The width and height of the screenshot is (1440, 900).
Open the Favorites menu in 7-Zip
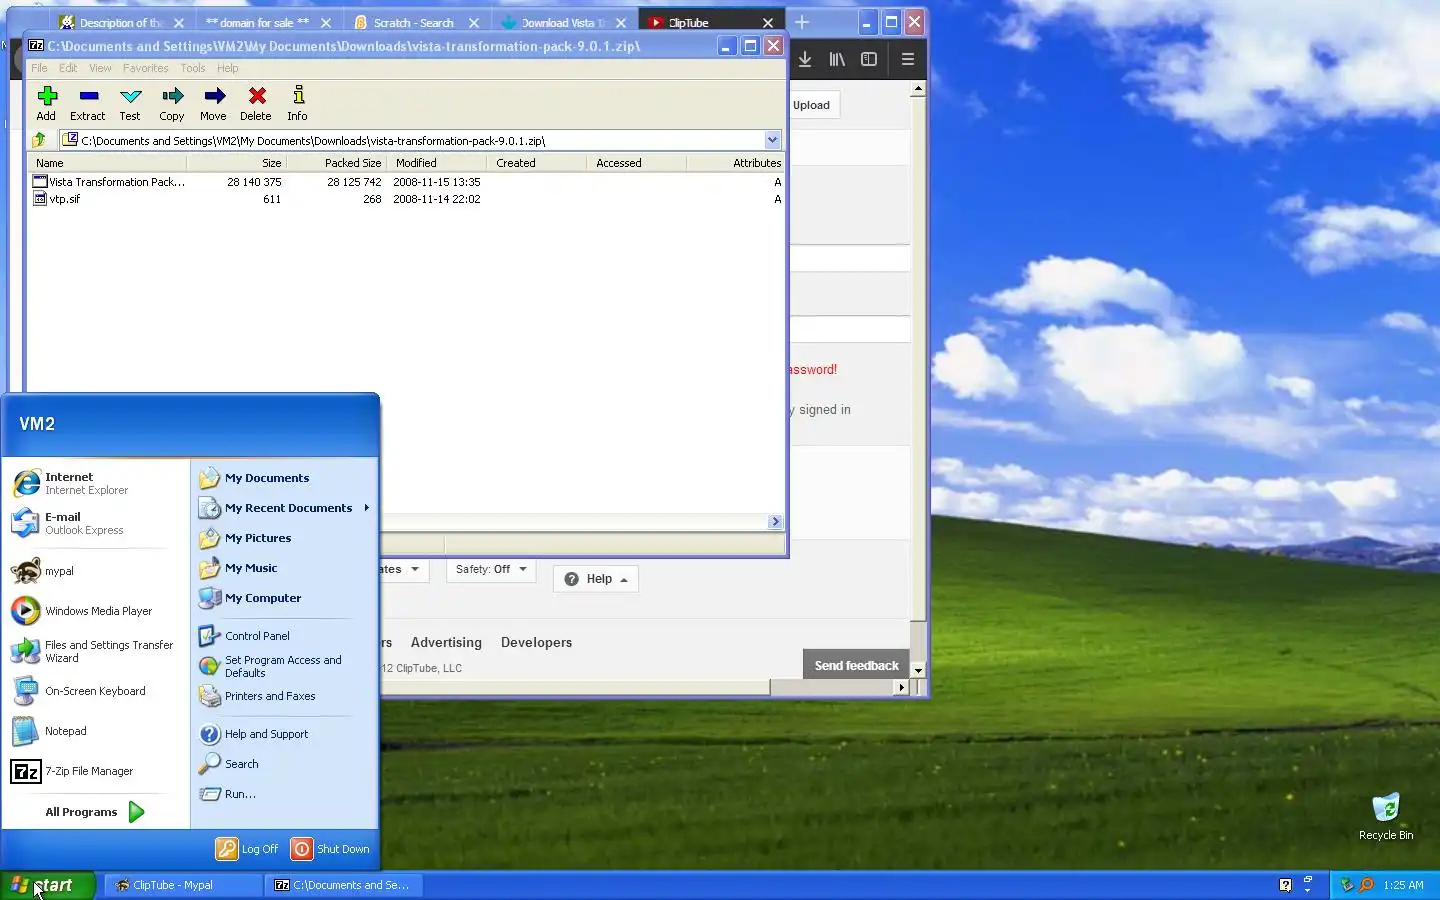tap(146, 68)
